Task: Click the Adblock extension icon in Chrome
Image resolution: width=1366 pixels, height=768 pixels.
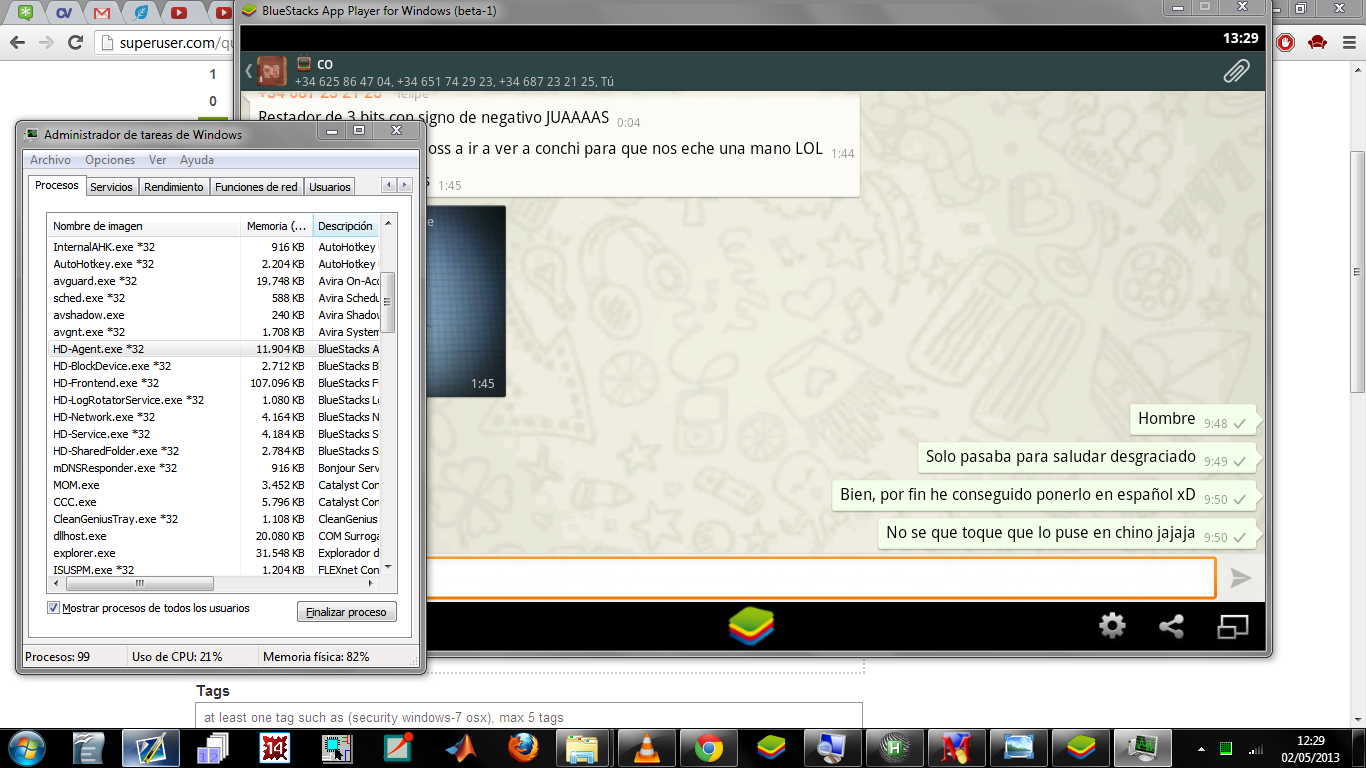Action: [x=1287, y=42]
